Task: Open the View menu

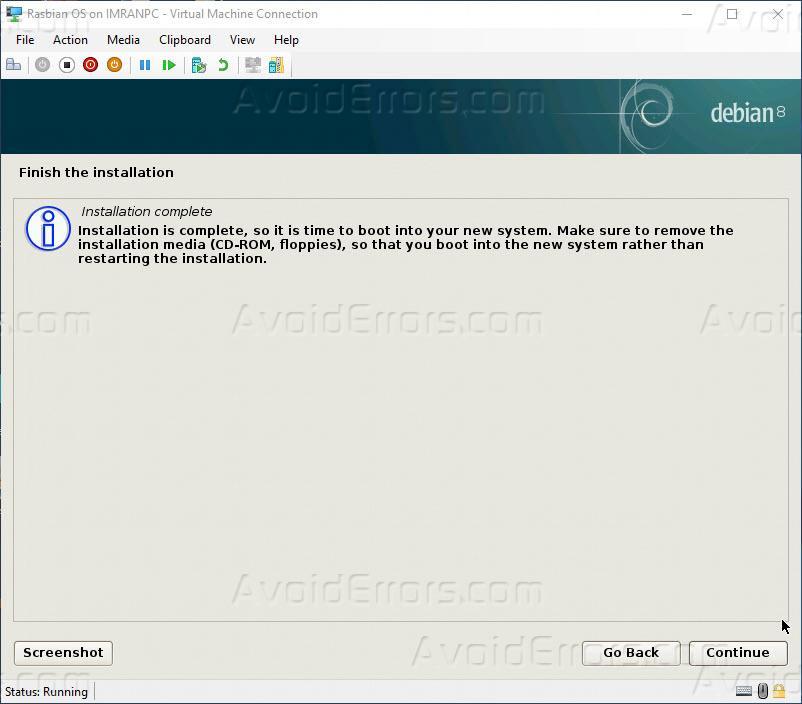Action: click(x=242, y=40)
